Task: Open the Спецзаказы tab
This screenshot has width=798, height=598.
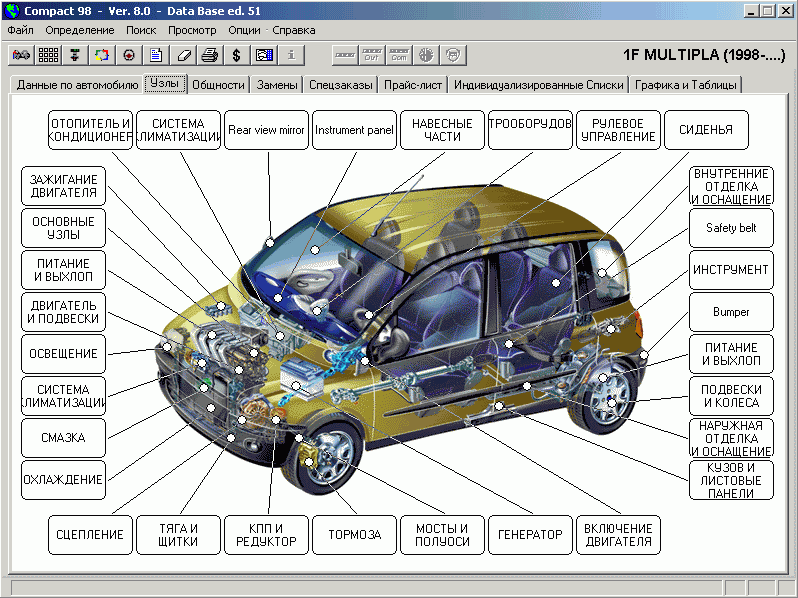Action: coord(340,84)
